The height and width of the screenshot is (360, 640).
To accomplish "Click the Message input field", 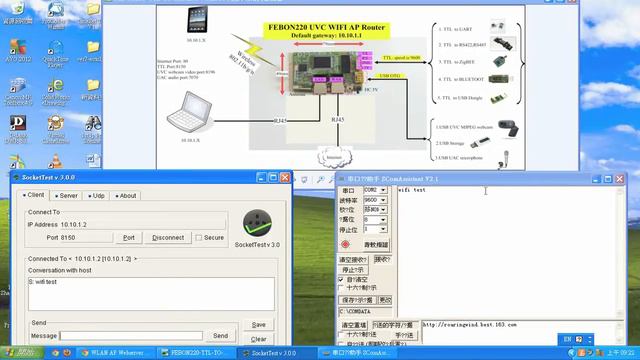I will pyautogui.click(x=131, y=336).
